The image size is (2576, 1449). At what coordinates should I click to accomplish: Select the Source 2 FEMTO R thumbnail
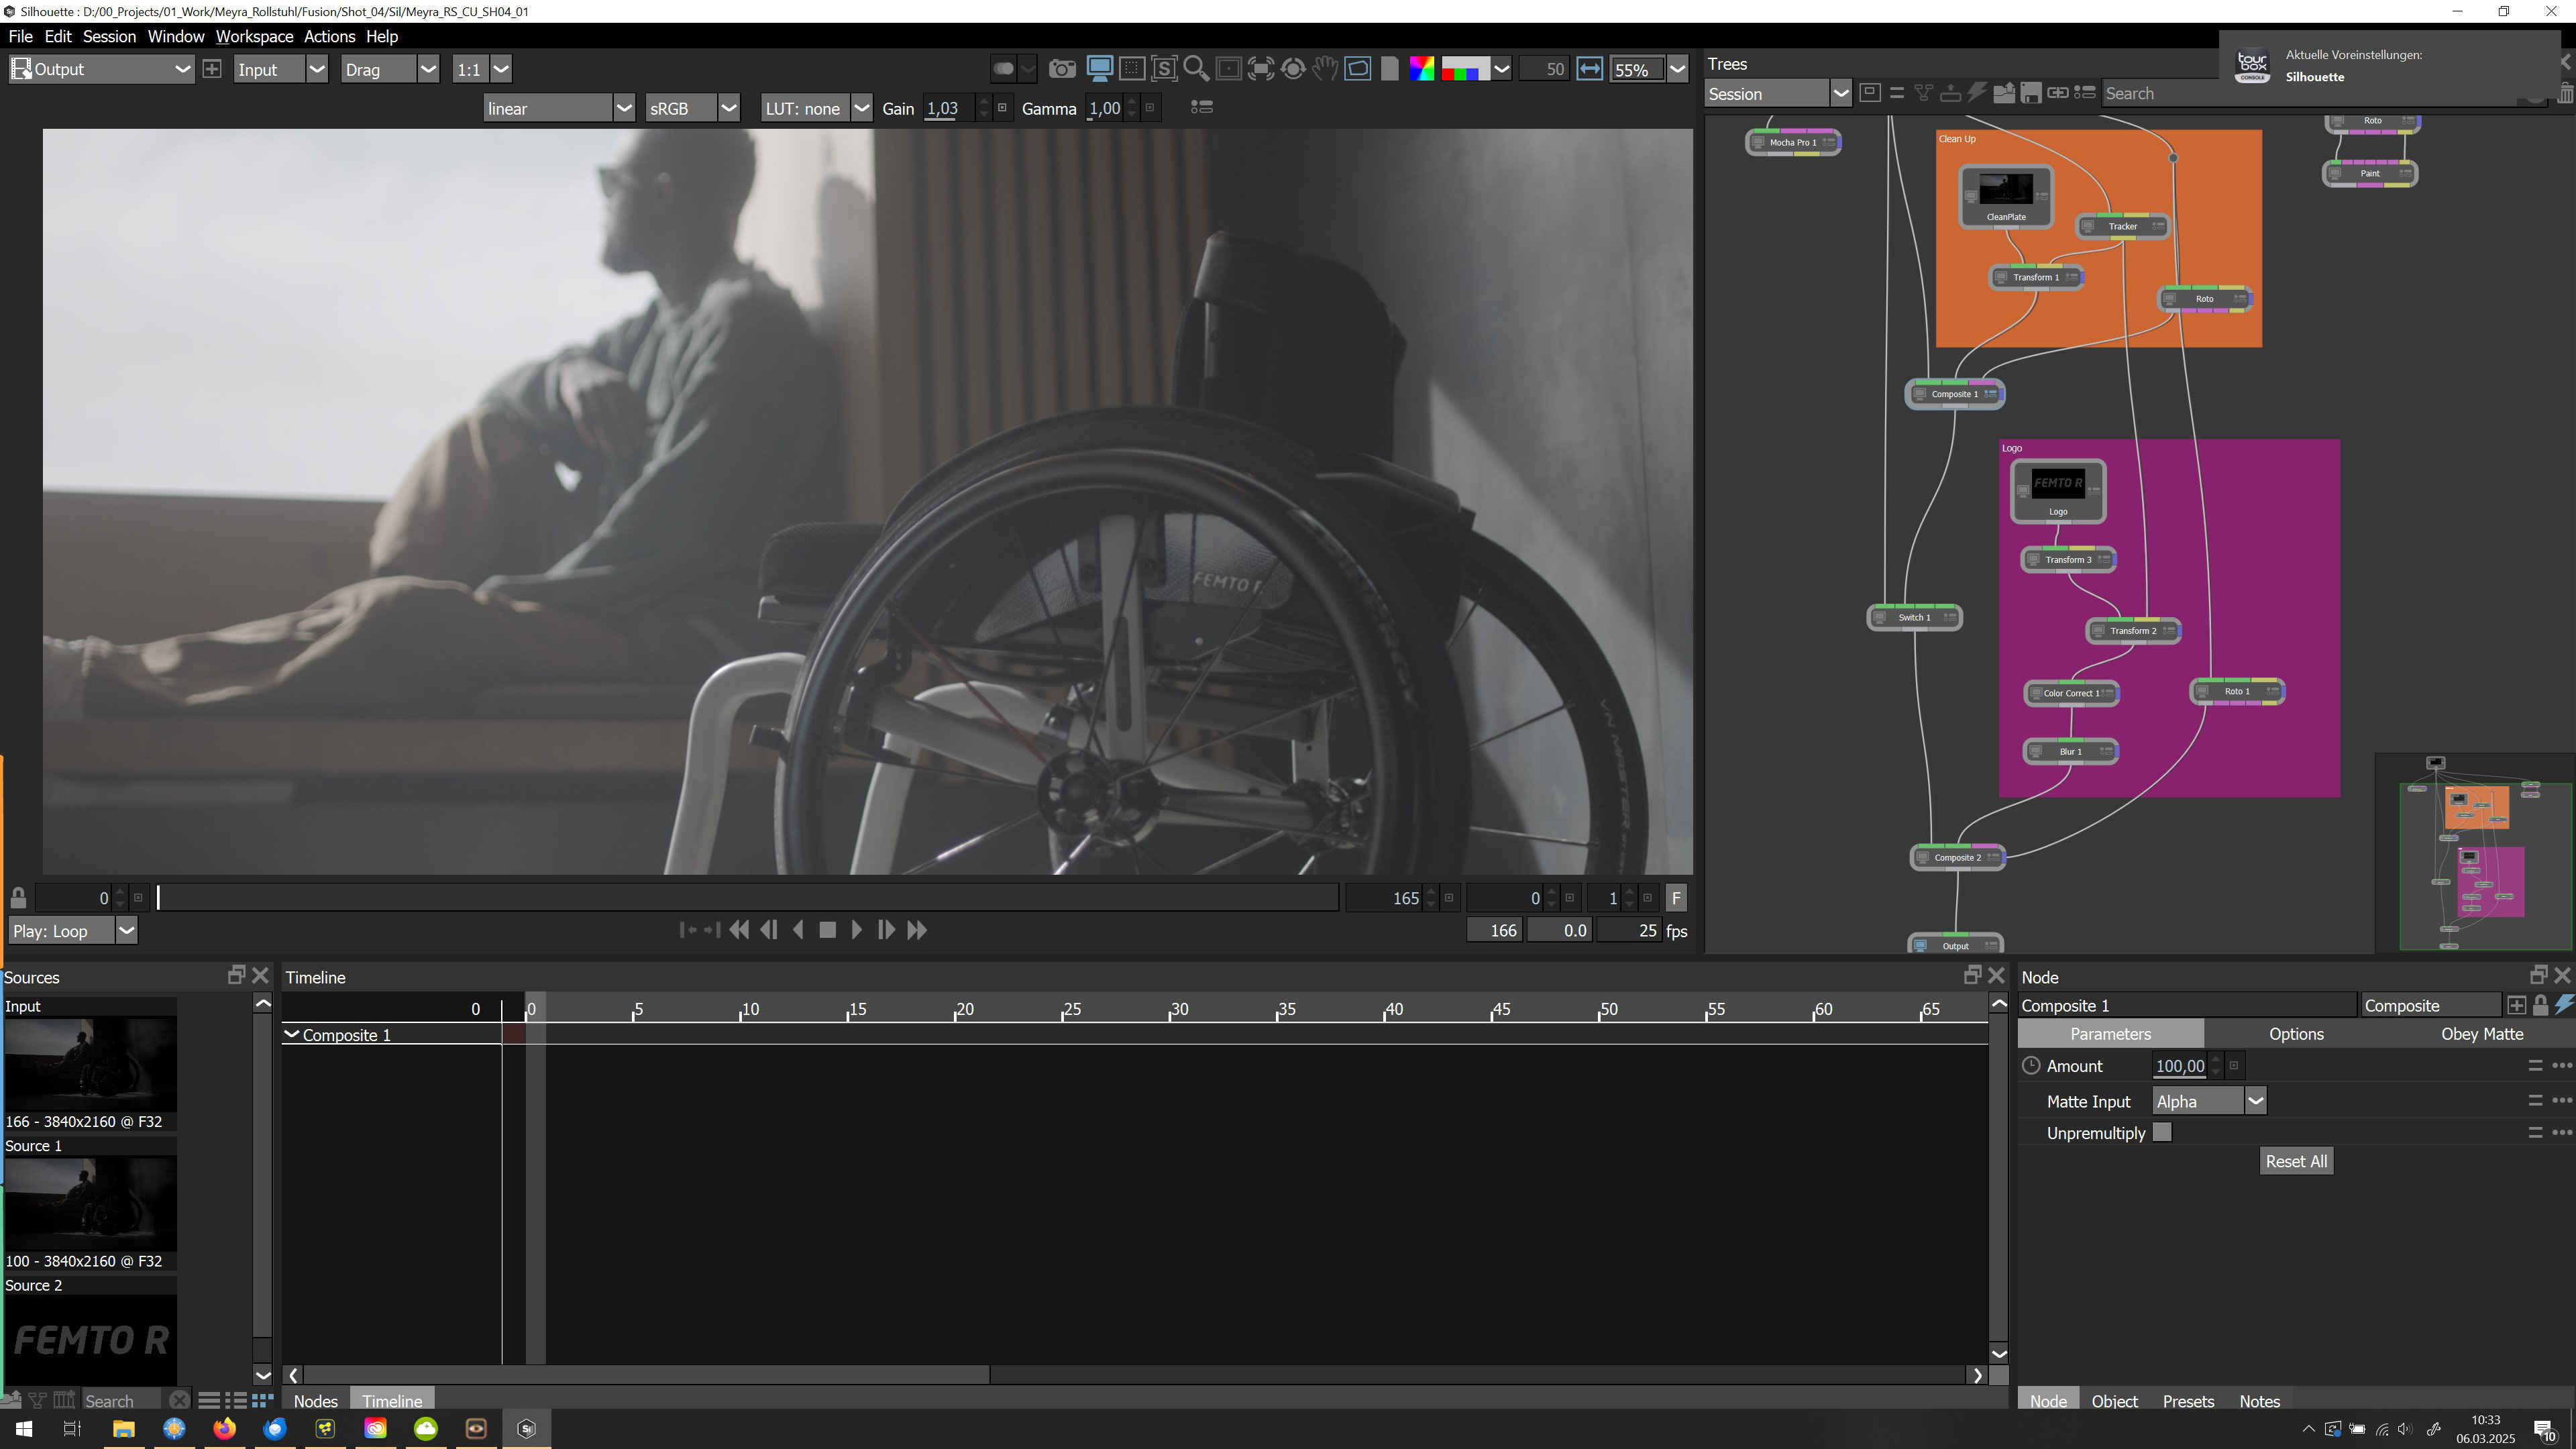click(90, 1340)
